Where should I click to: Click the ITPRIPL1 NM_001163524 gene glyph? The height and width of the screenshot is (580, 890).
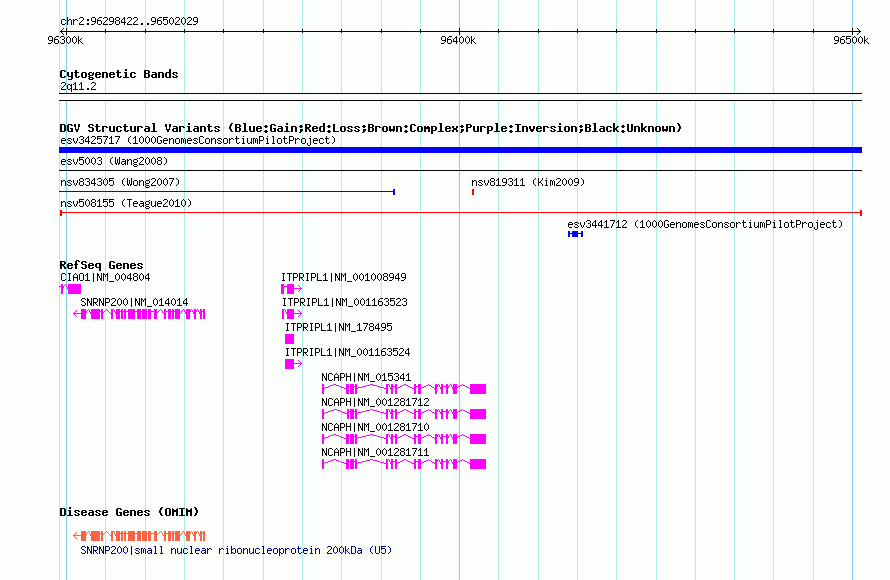point(293,364)
